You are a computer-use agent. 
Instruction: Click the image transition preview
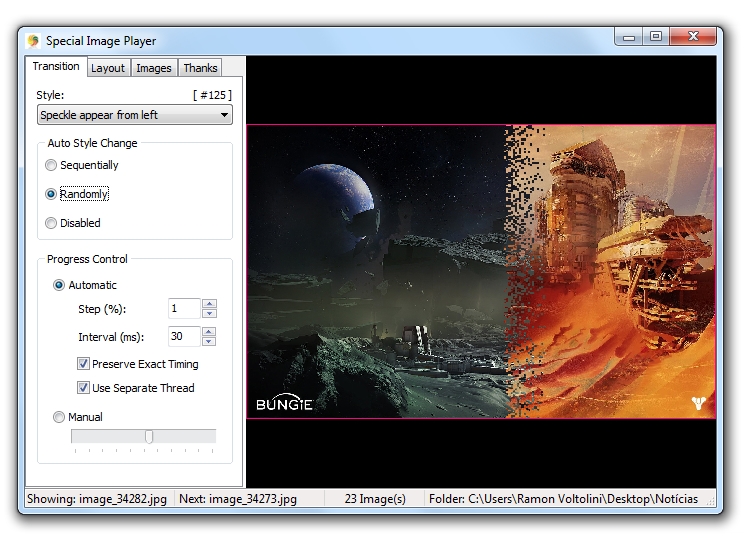pyautogui.click(x=481, y=271)
